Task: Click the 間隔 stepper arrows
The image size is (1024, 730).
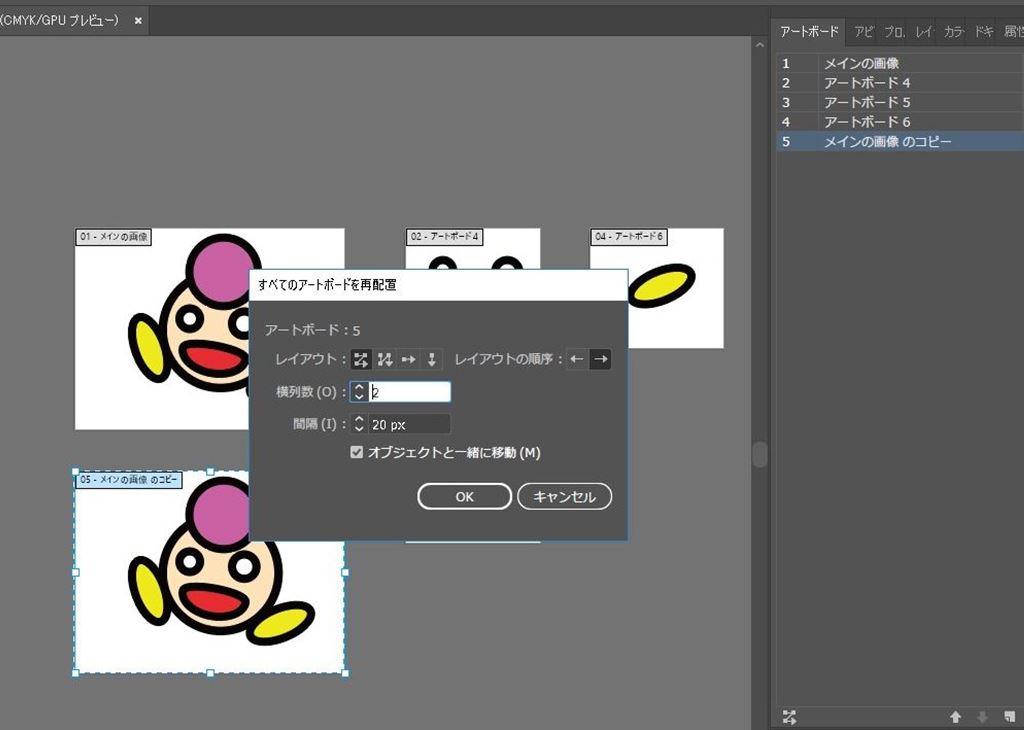Action: pos(360,425)
